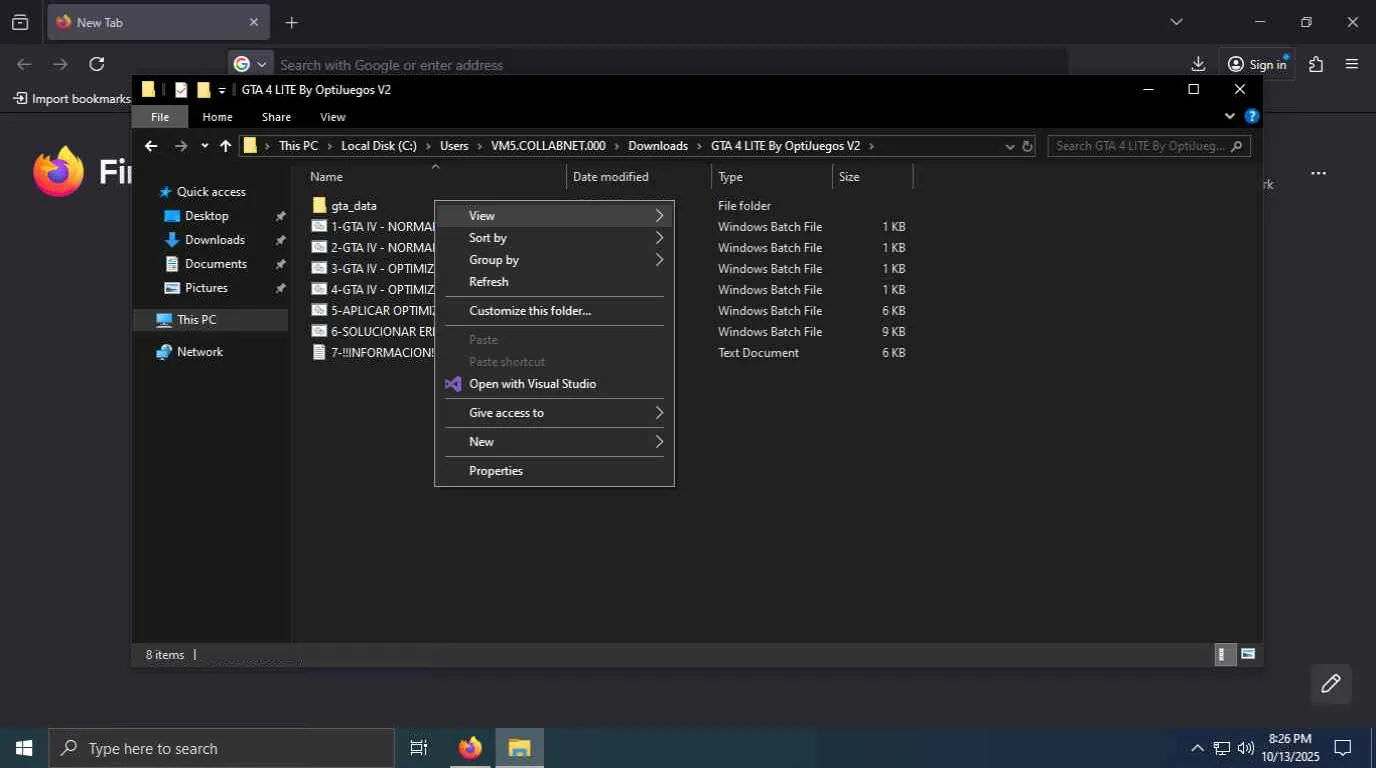Reload the page in Firefox
Screen dimensions: 1376x768
96,64
